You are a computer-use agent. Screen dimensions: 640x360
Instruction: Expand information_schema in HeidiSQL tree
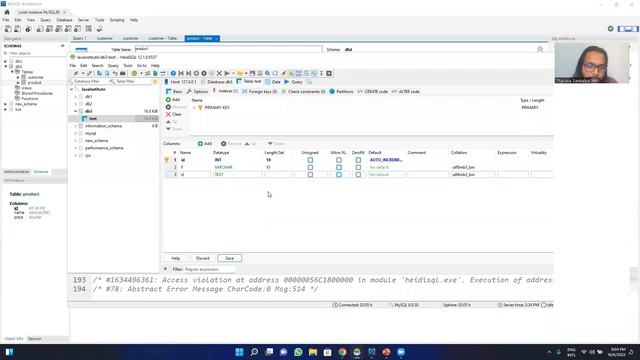[76, 126]
